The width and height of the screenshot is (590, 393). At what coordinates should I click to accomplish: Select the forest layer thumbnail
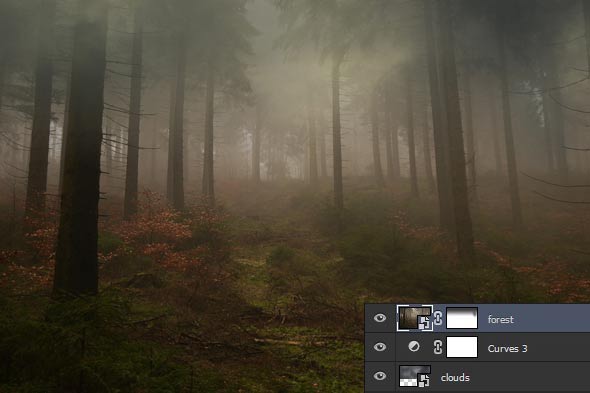(415, 318)
